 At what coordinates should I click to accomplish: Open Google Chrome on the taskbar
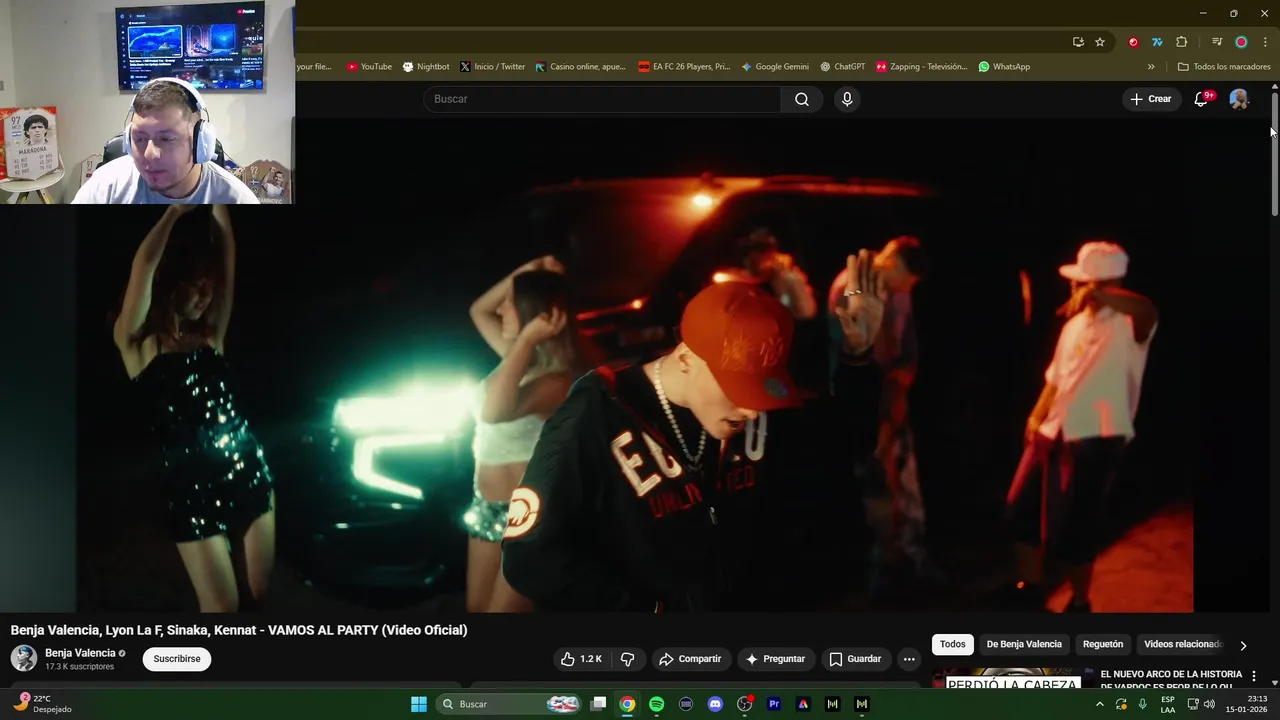pos(627,704)
